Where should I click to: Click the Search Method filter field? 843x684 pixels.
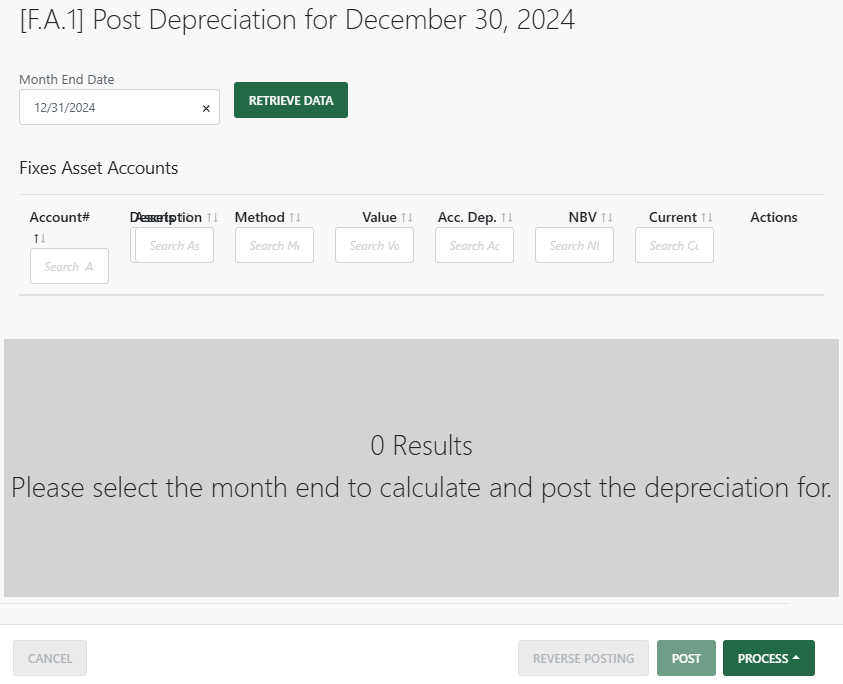click(274, 245)
